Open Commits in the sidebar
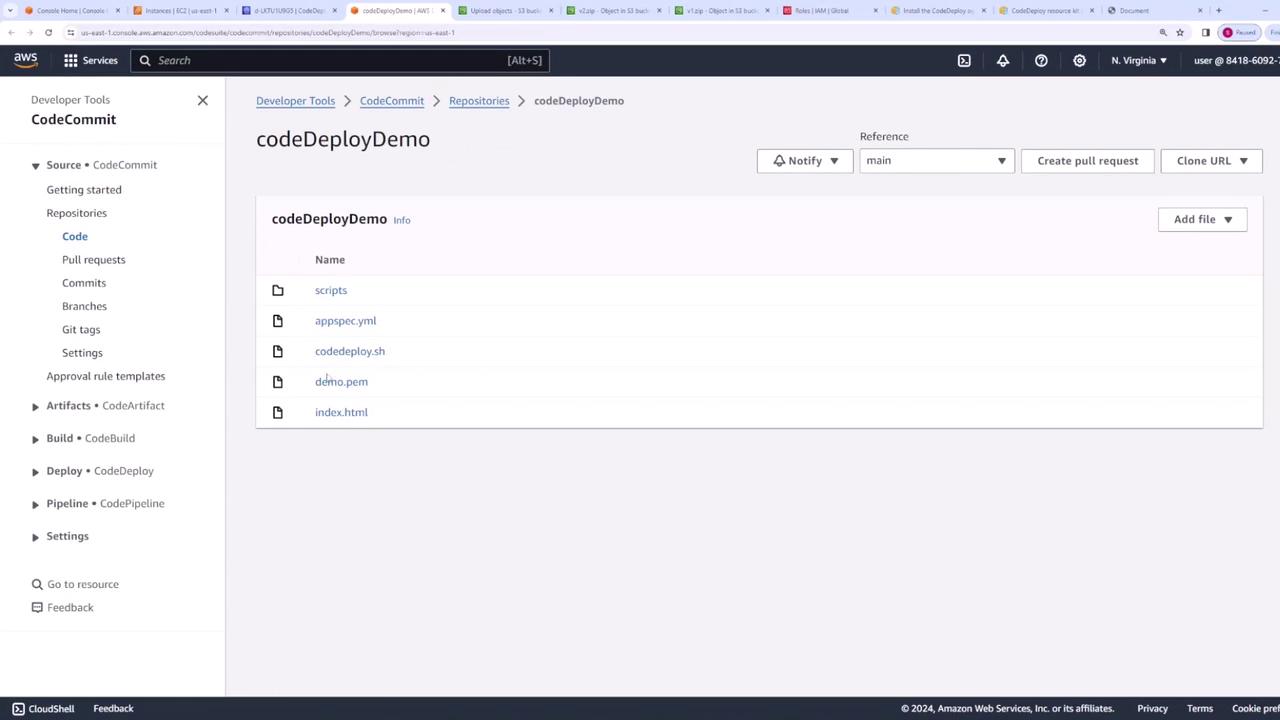 click(84, 283)
